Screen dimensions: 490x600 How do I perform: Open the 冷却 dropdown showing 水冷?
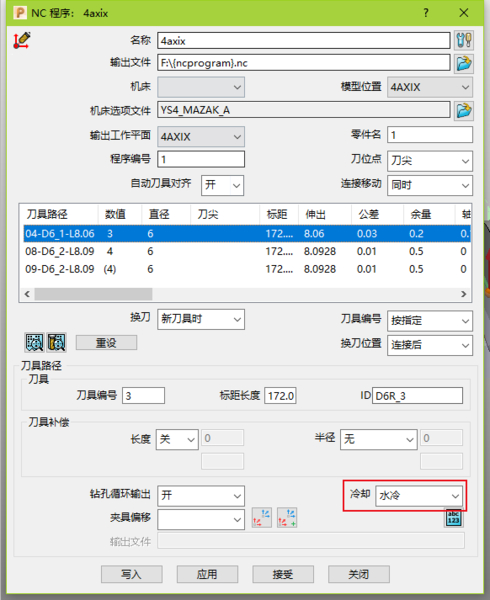[x=419, y=496]
